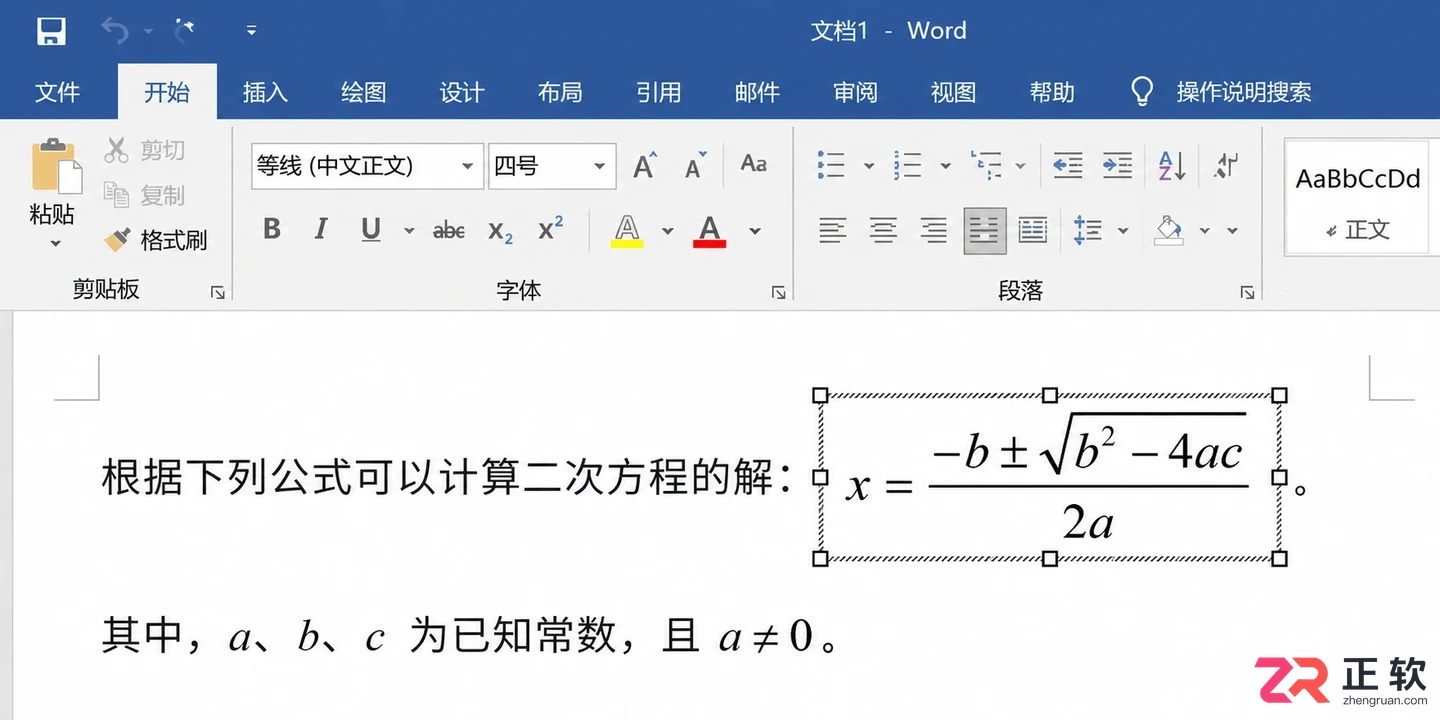Click the Numbering list icon
Image resolution: width=1440 pixels, height=720 pixels.
[908, 165]
